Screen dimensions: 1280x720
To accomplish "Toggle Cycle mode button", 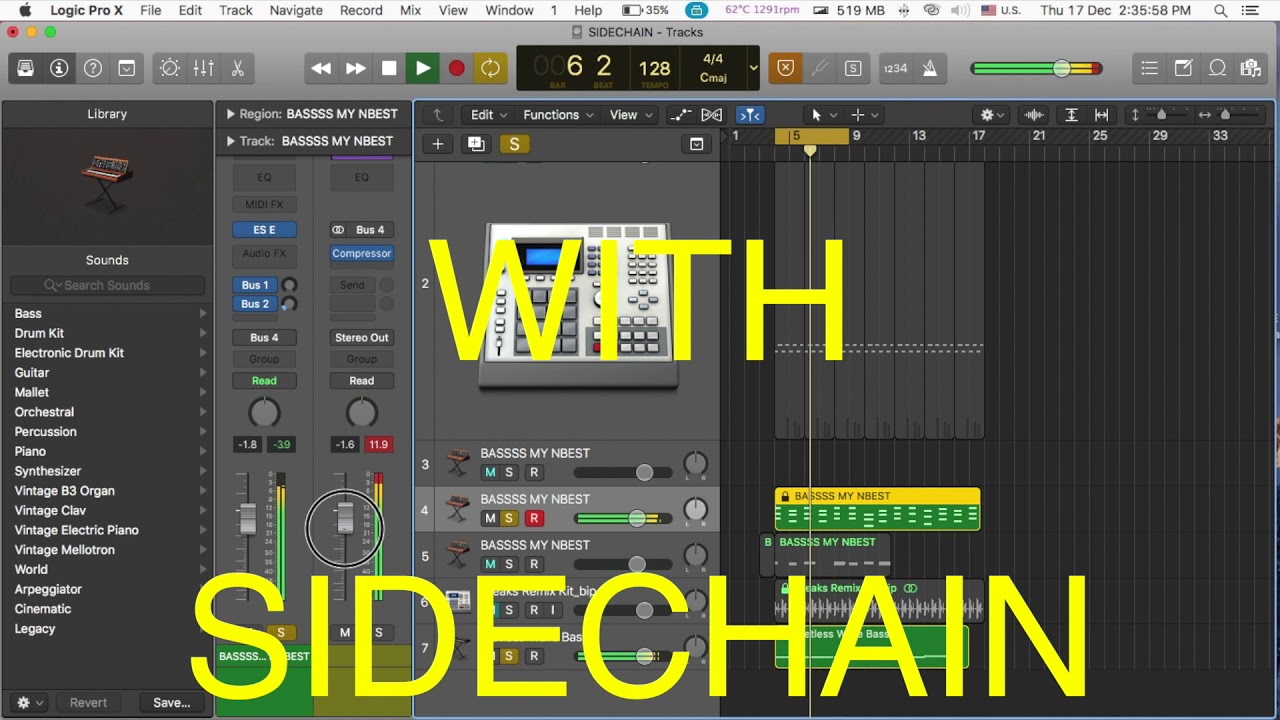I will coord(490,68).
